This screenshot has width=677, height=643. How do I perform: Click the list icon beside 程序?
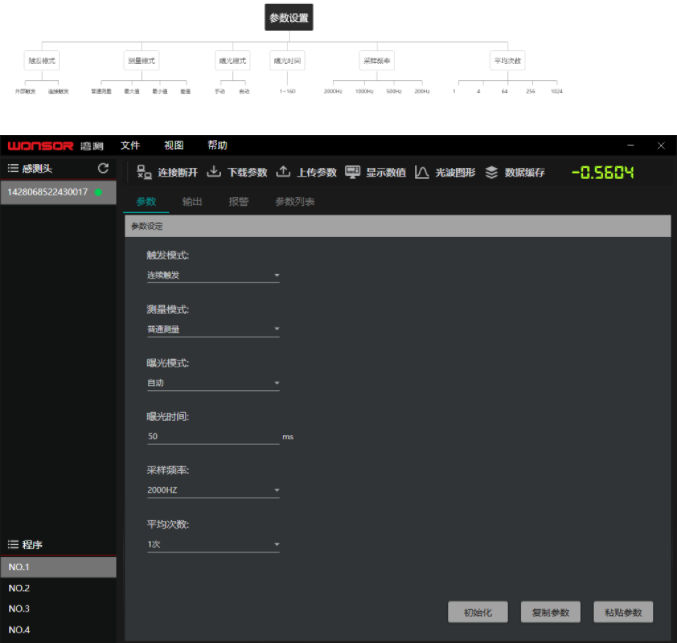[x=13, y=544]
